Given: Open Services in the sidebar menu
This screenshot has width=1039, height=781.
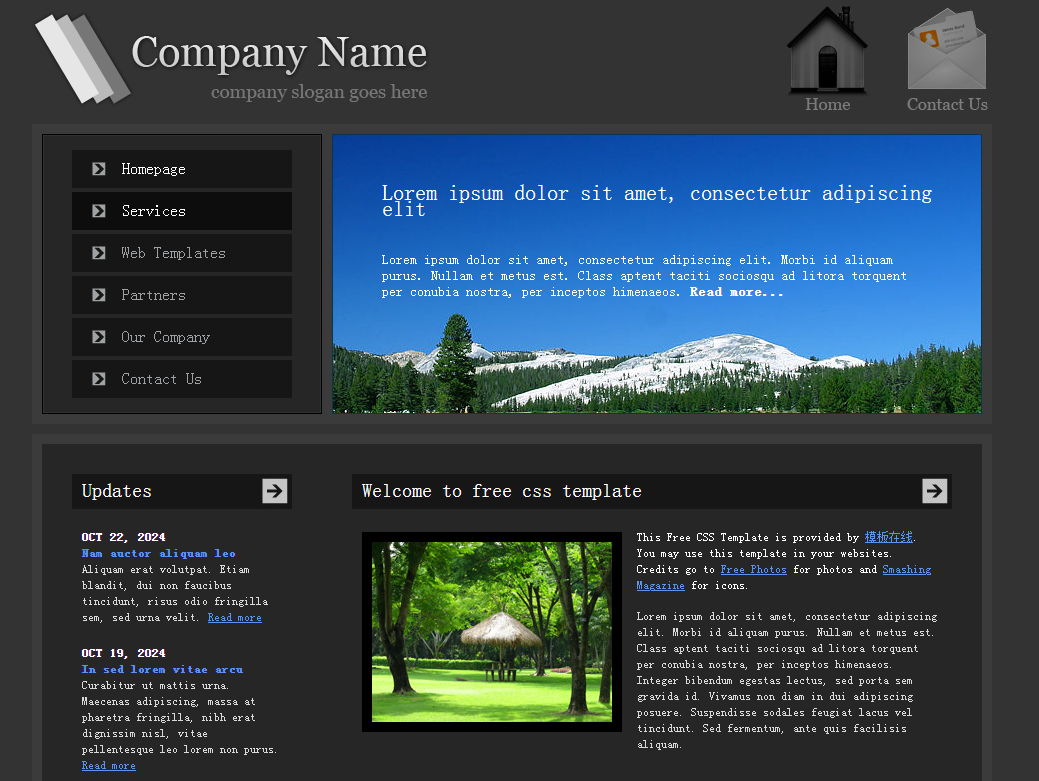Looking at the screenshot, I should [x=154, y=211].
